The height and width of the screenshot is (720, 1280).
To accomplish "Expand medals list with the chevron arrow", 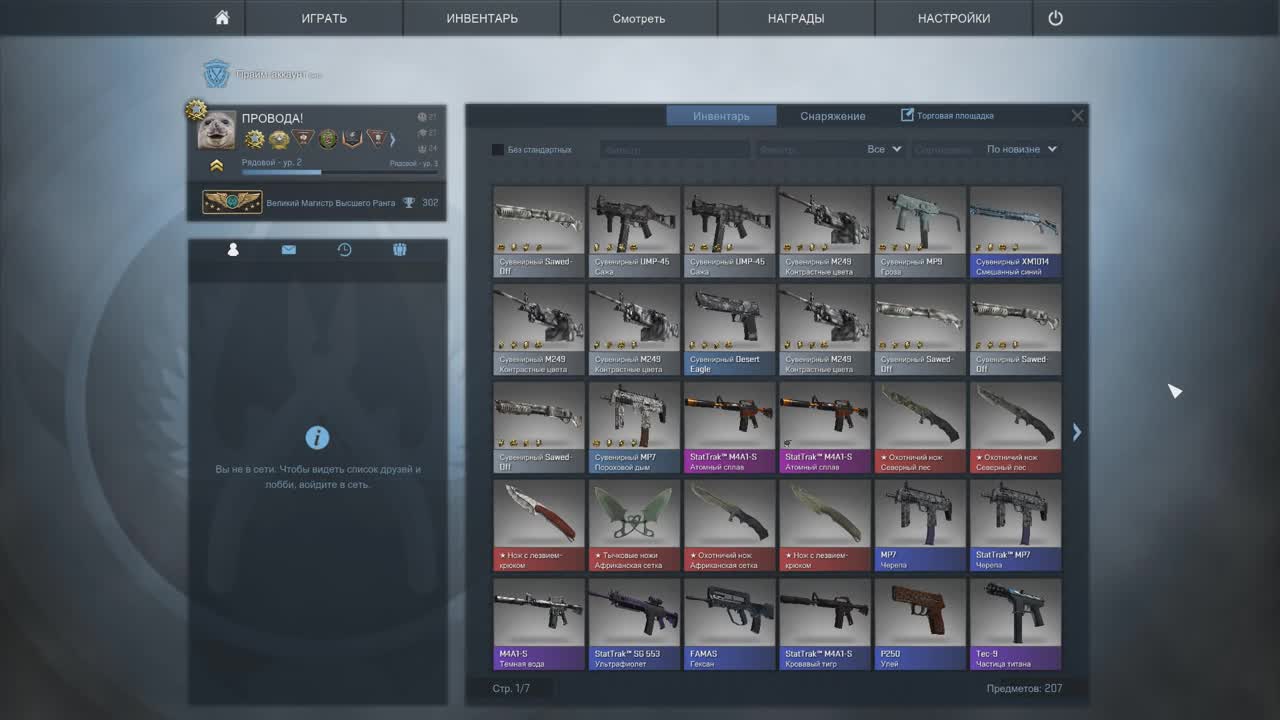I will tap(393, 140).
